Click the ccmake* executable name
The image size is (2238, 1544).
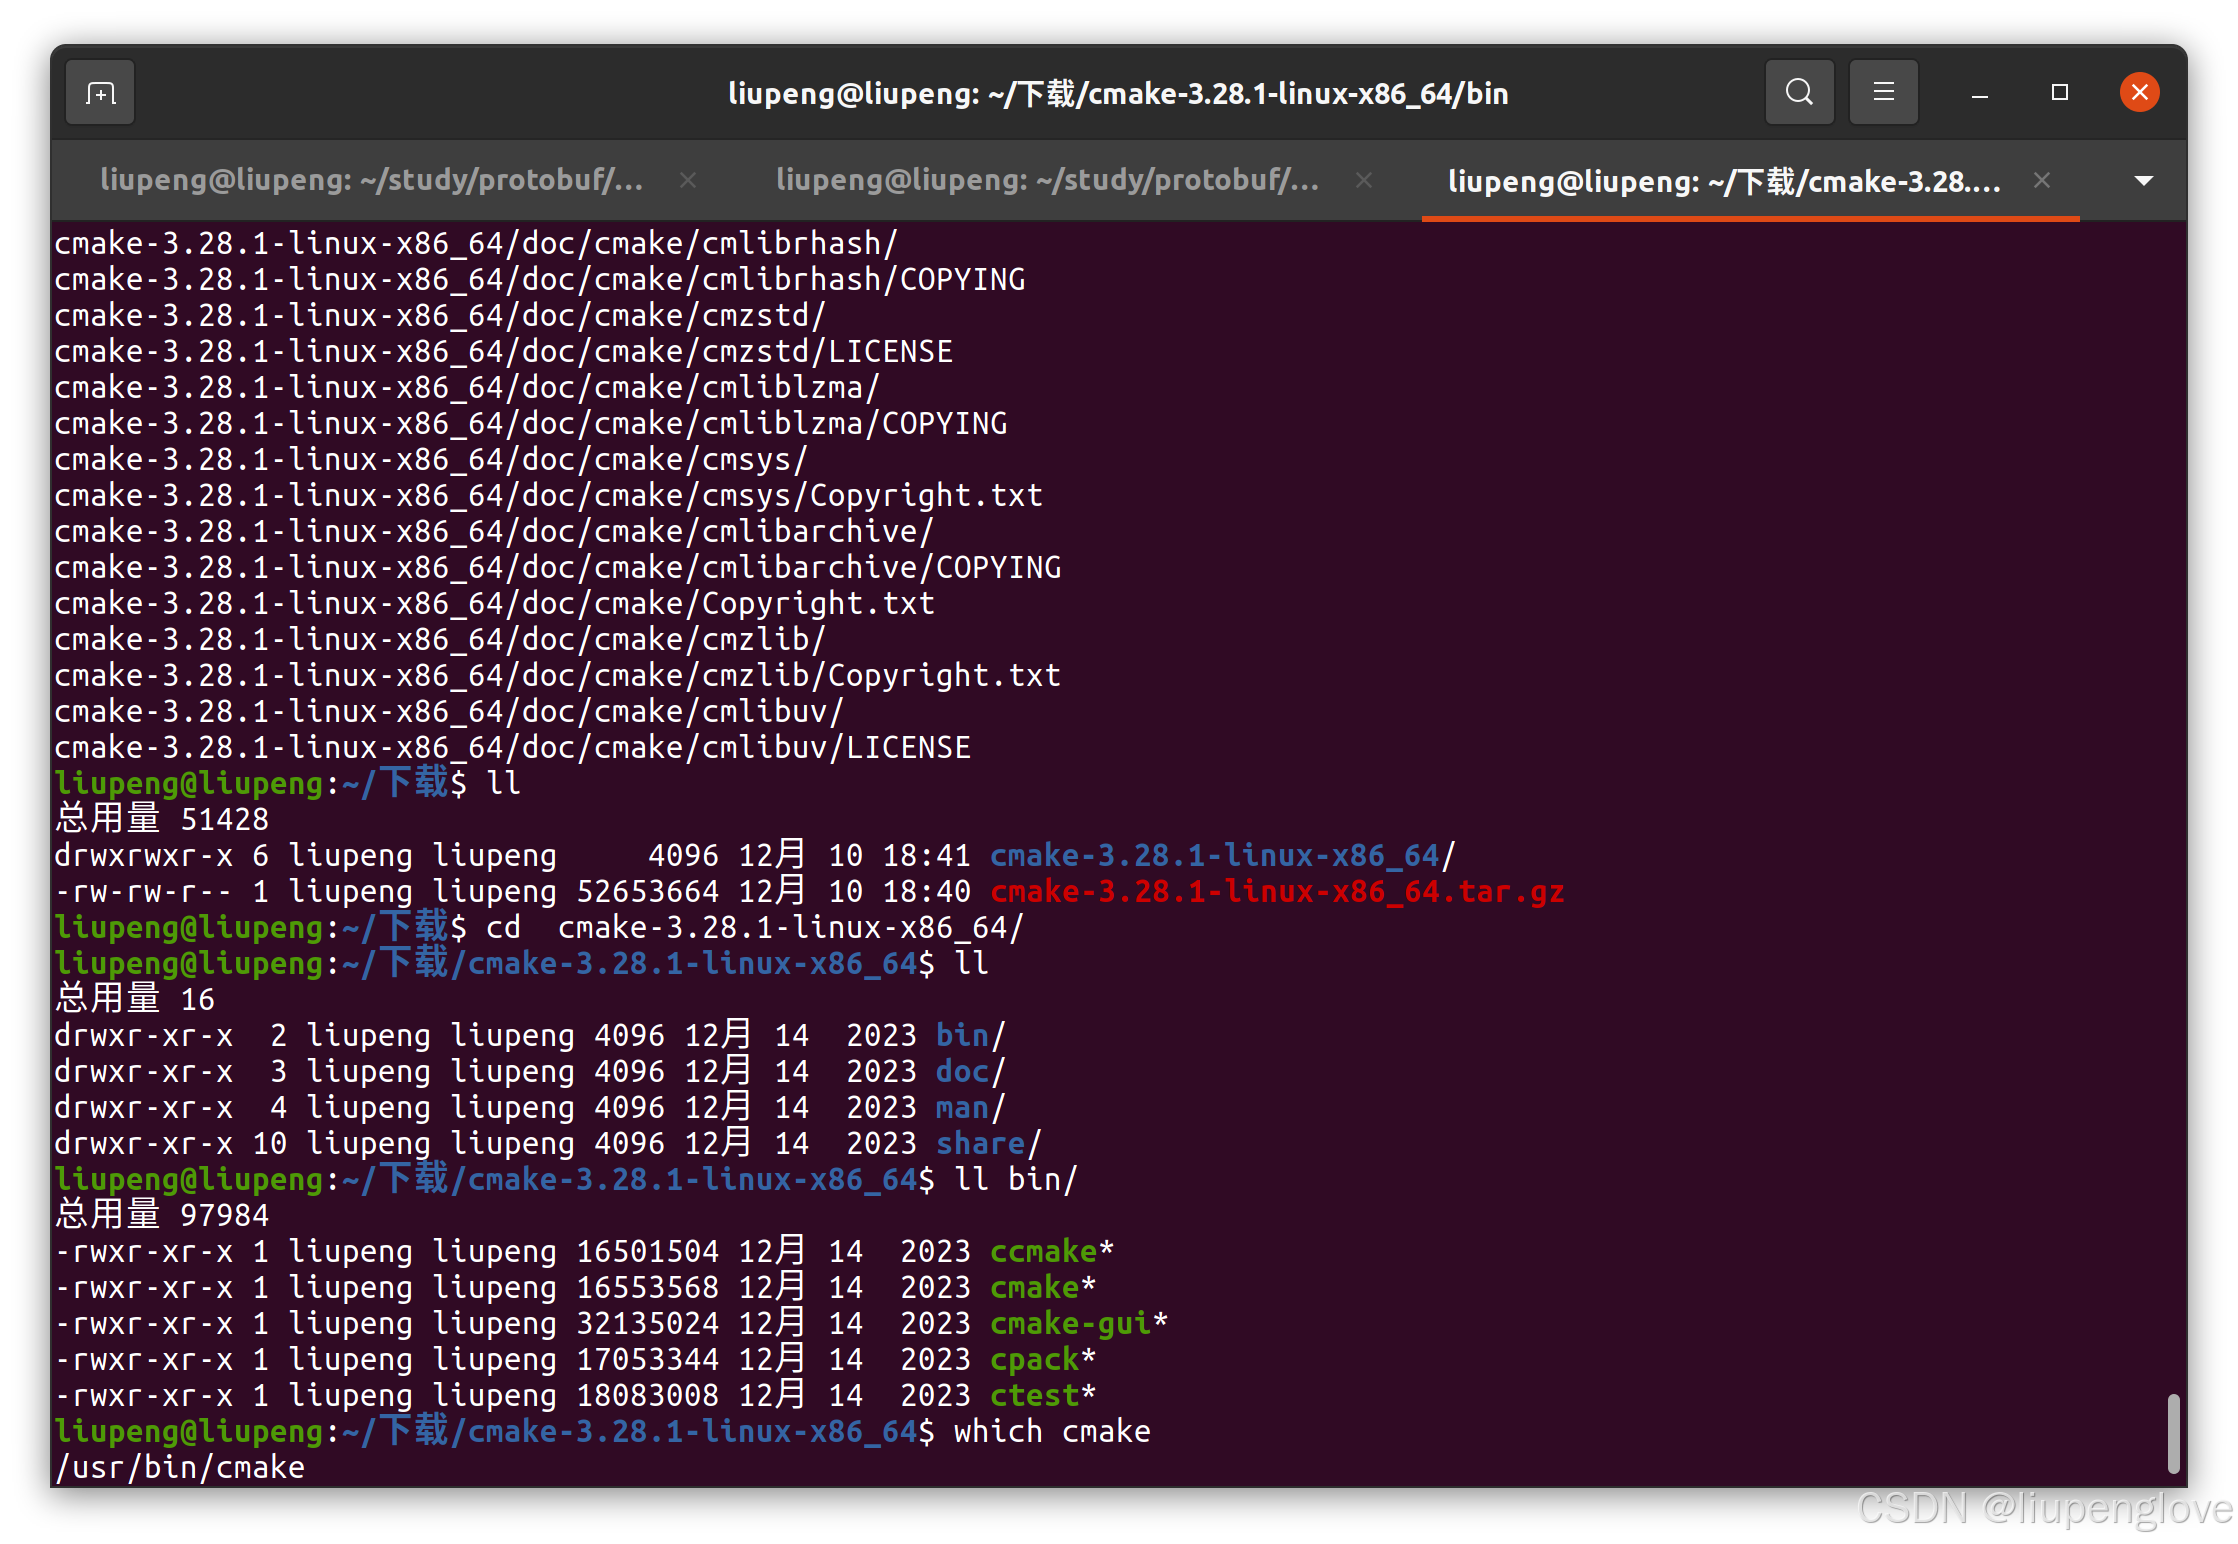coord(1051,1251)
